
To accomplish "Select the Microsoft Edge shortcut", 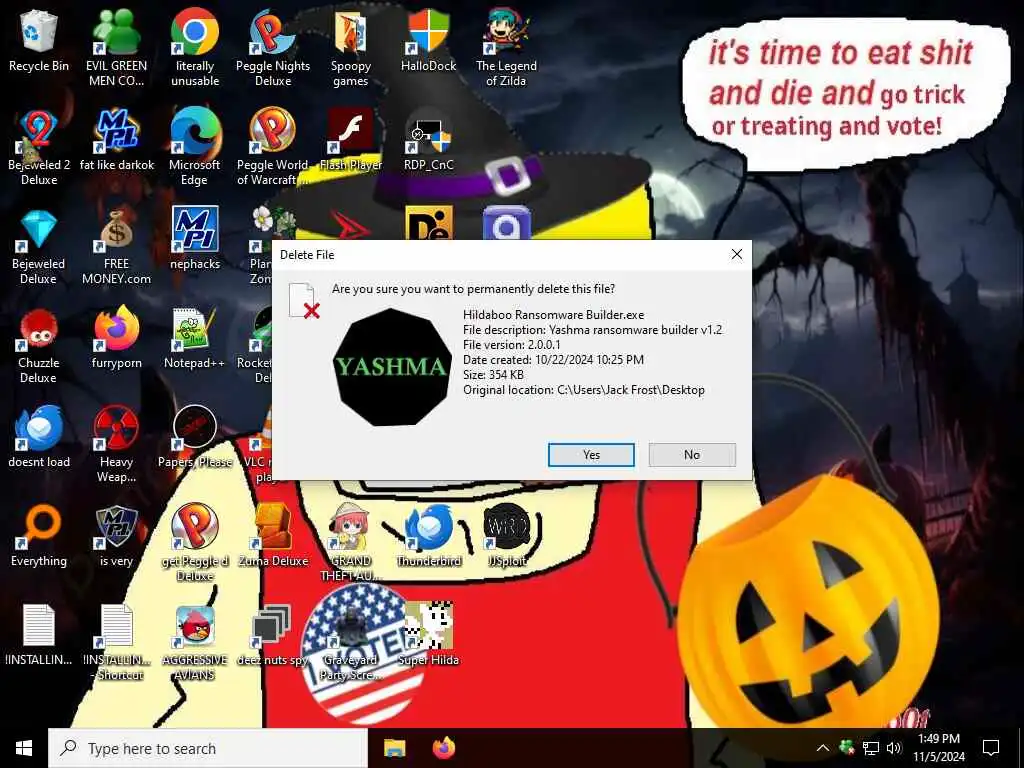I will [x=195, y=148].
